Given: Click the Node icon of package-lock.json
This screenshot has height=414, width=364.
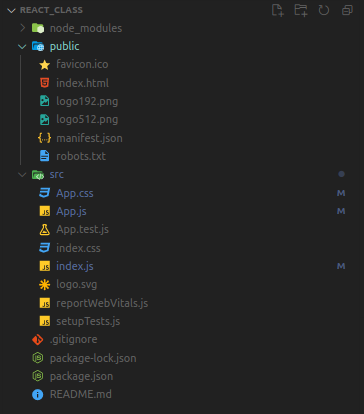Looking at the screenshot, I should coord(38,358).
